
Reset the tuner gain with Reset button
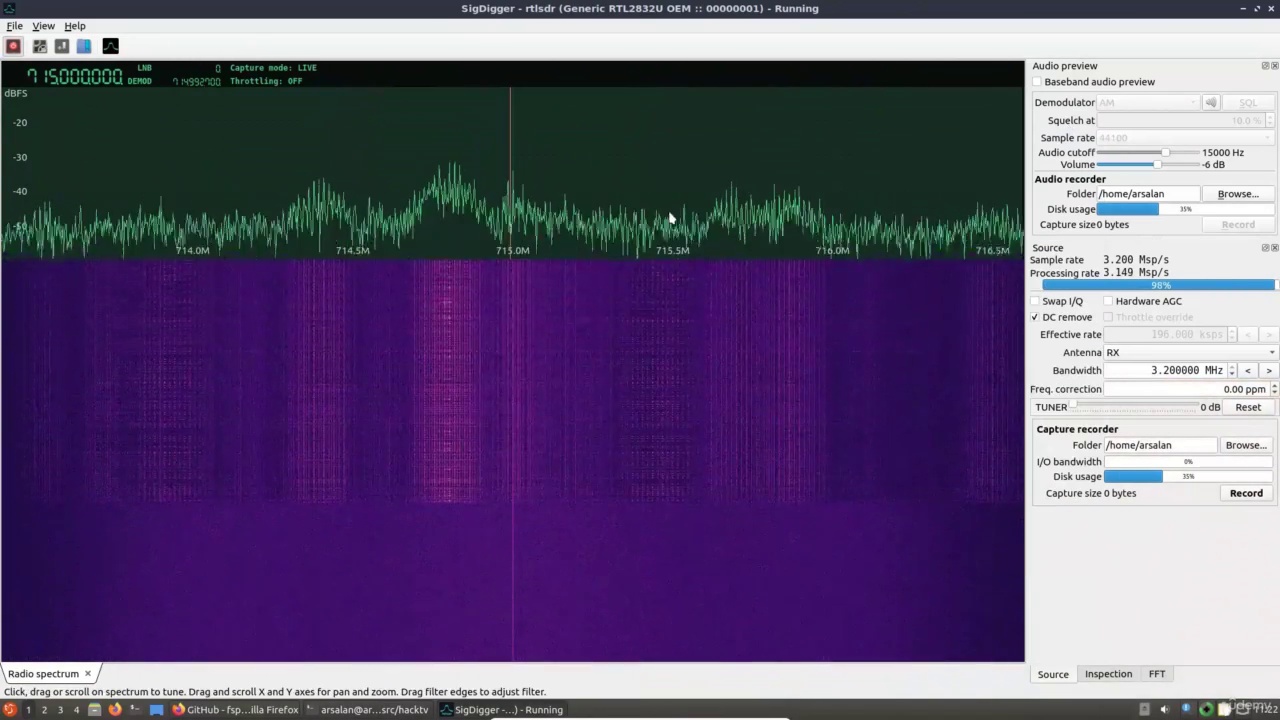tap(1248, 407)
